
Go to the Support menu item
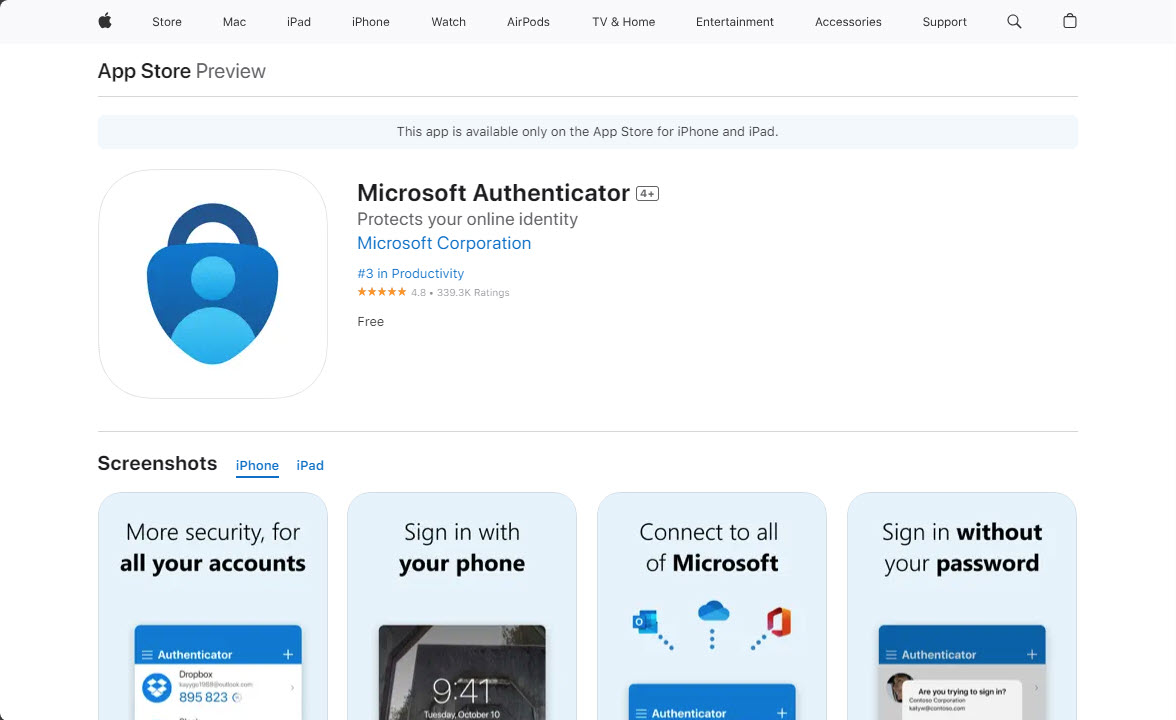click(x=944, y=22)
